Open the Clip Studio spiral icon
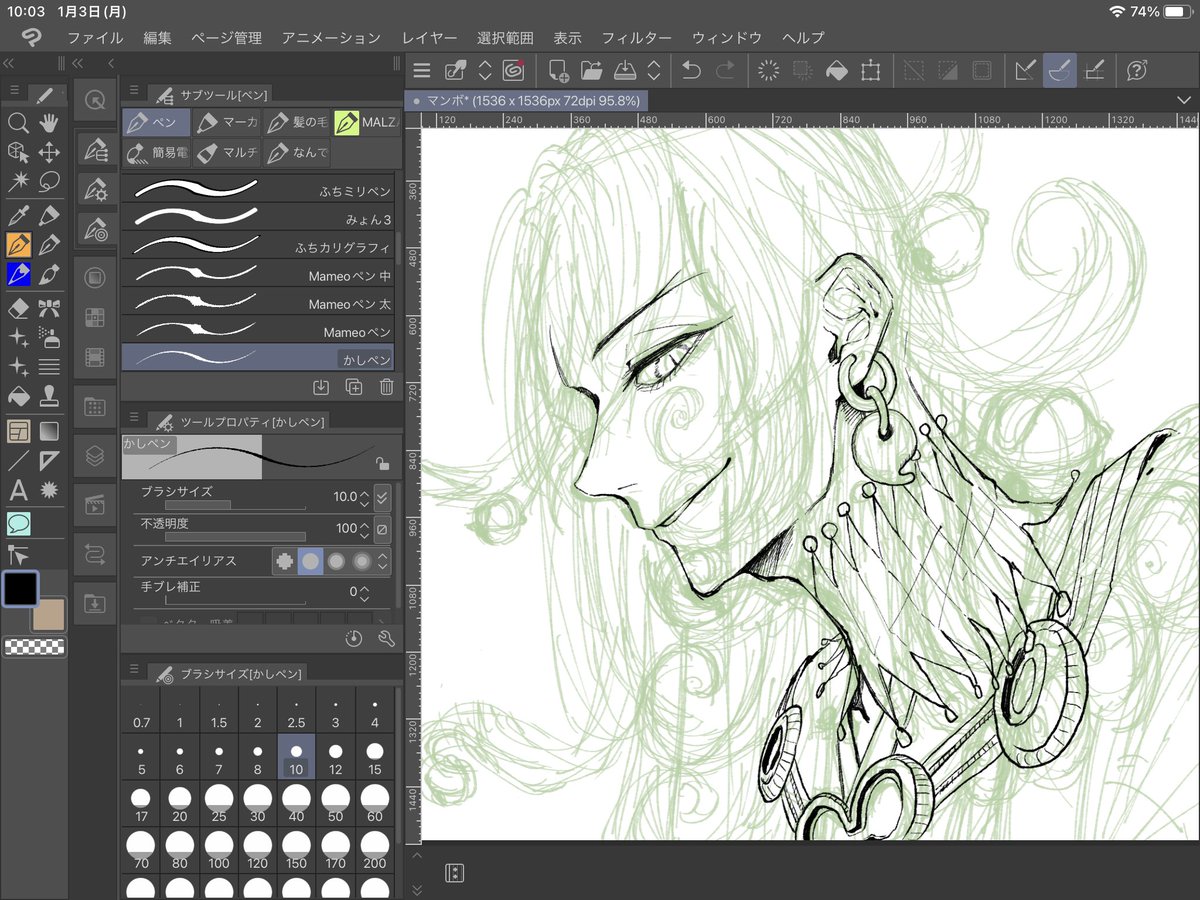 [x=514, y=70]
